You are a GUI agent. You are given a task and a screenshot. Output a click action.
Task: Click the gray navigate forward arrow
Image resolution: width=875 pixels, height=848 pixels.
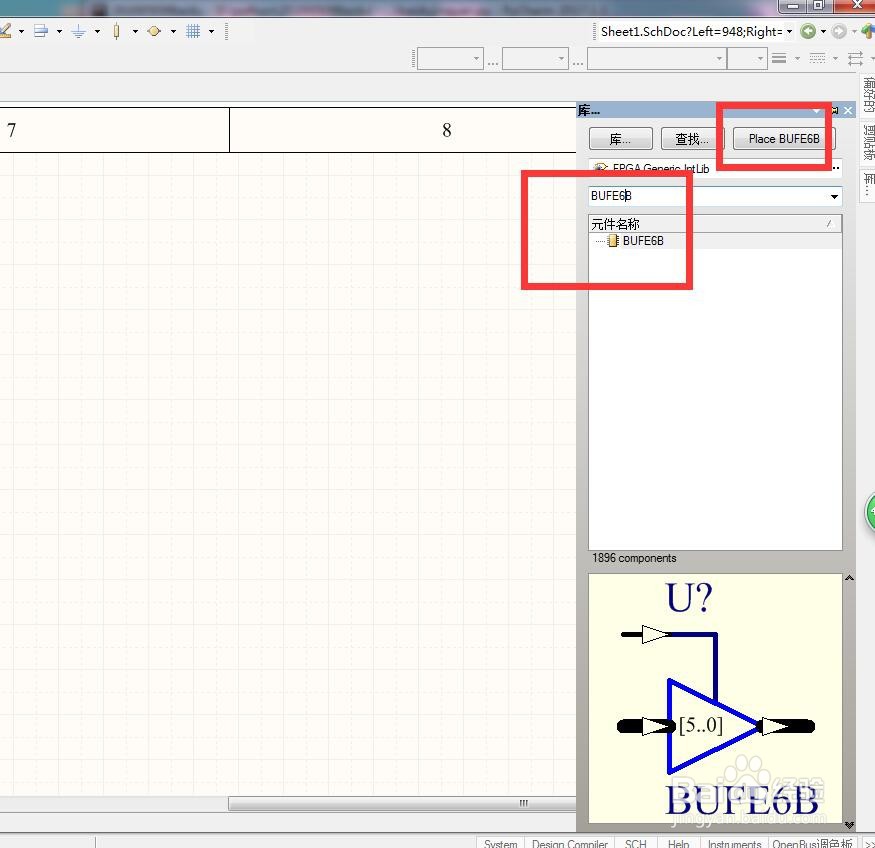tap(838, 31)
